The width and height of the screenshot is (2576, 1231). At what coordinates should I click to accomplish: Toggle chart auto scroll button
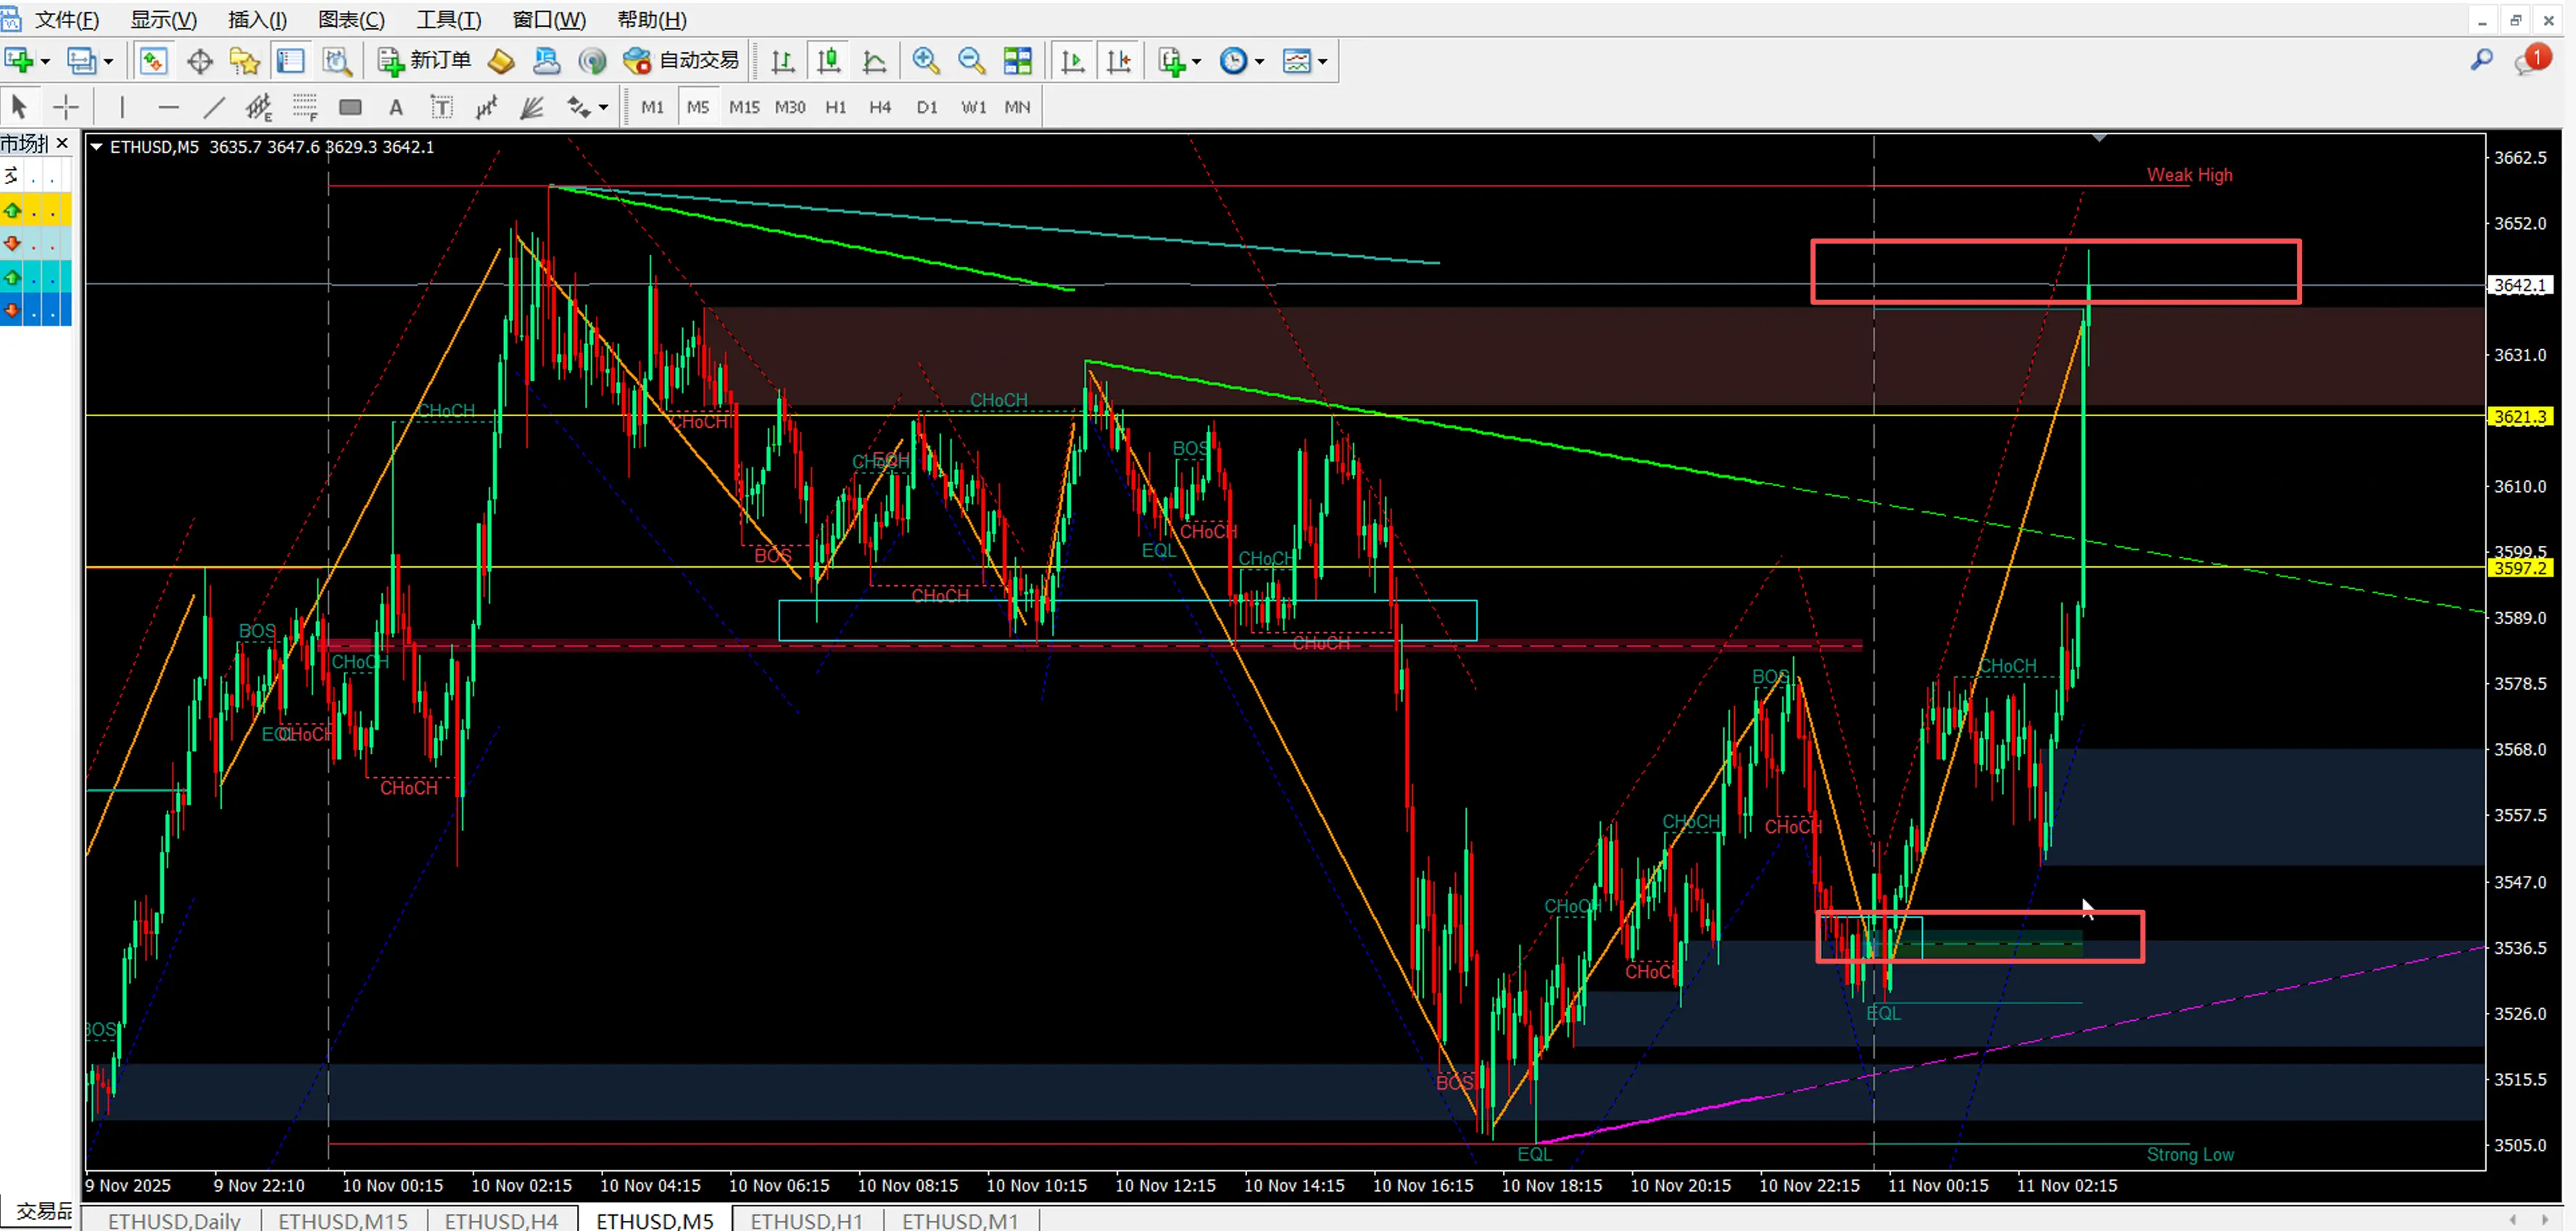tap(1073, 61)
